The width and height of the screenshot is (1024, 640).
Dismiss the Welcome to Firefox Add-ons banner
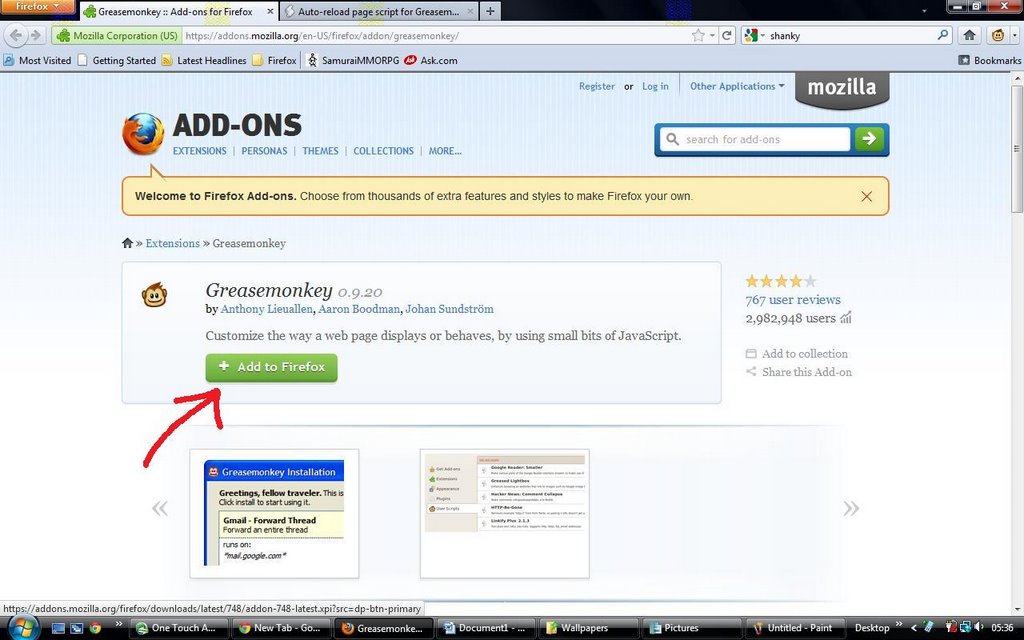(866, 196)
